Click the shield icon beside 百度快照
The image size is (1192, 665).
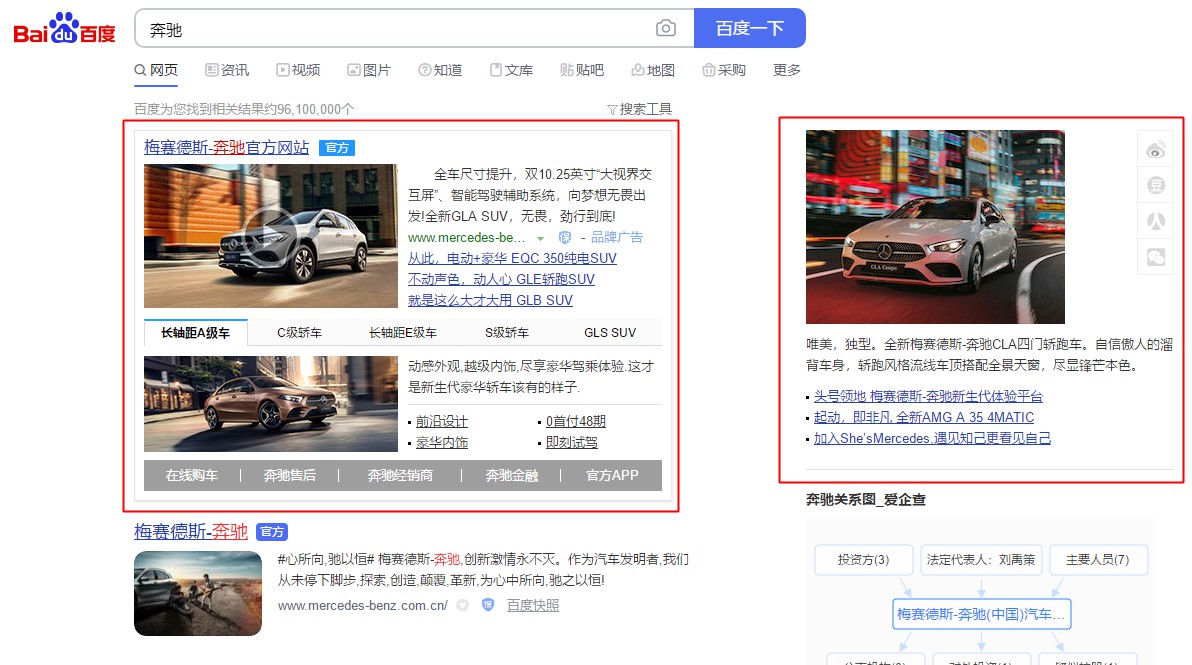(x=488, y=605)
